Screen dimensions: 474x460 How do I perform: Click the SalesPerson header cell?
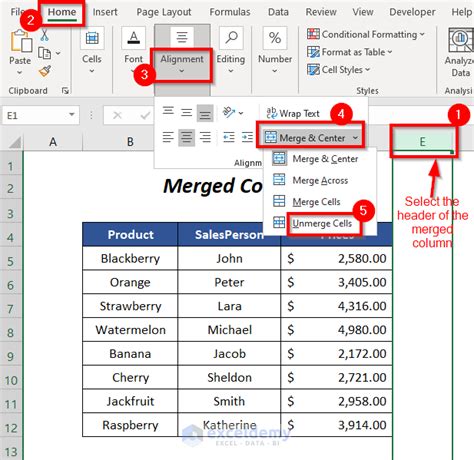pos(229,235)
